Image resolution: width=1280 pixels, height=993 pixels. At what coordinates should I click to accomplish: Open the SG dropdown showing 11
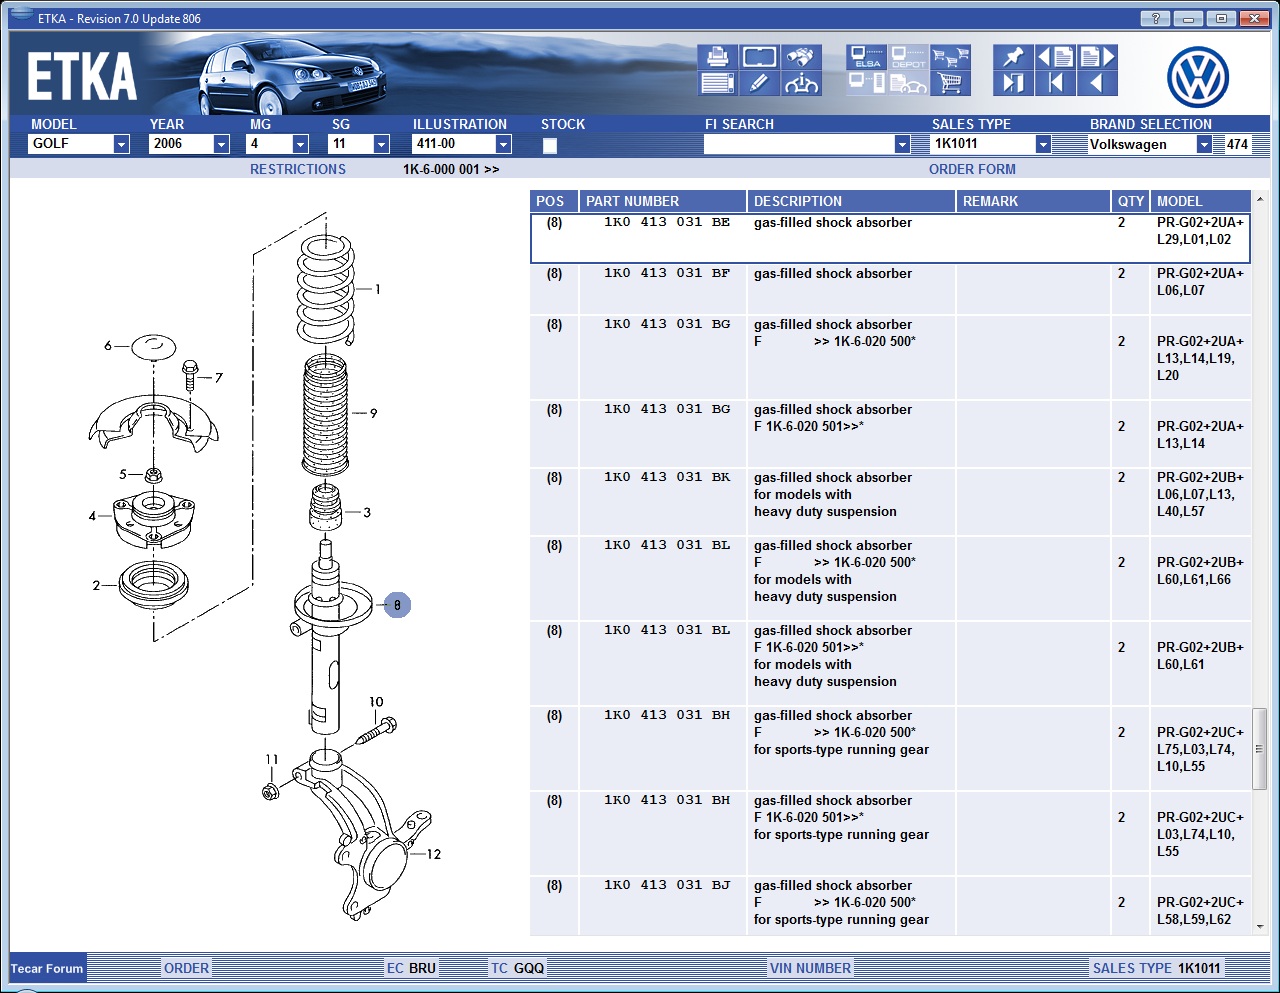click(x=381, y=144)
